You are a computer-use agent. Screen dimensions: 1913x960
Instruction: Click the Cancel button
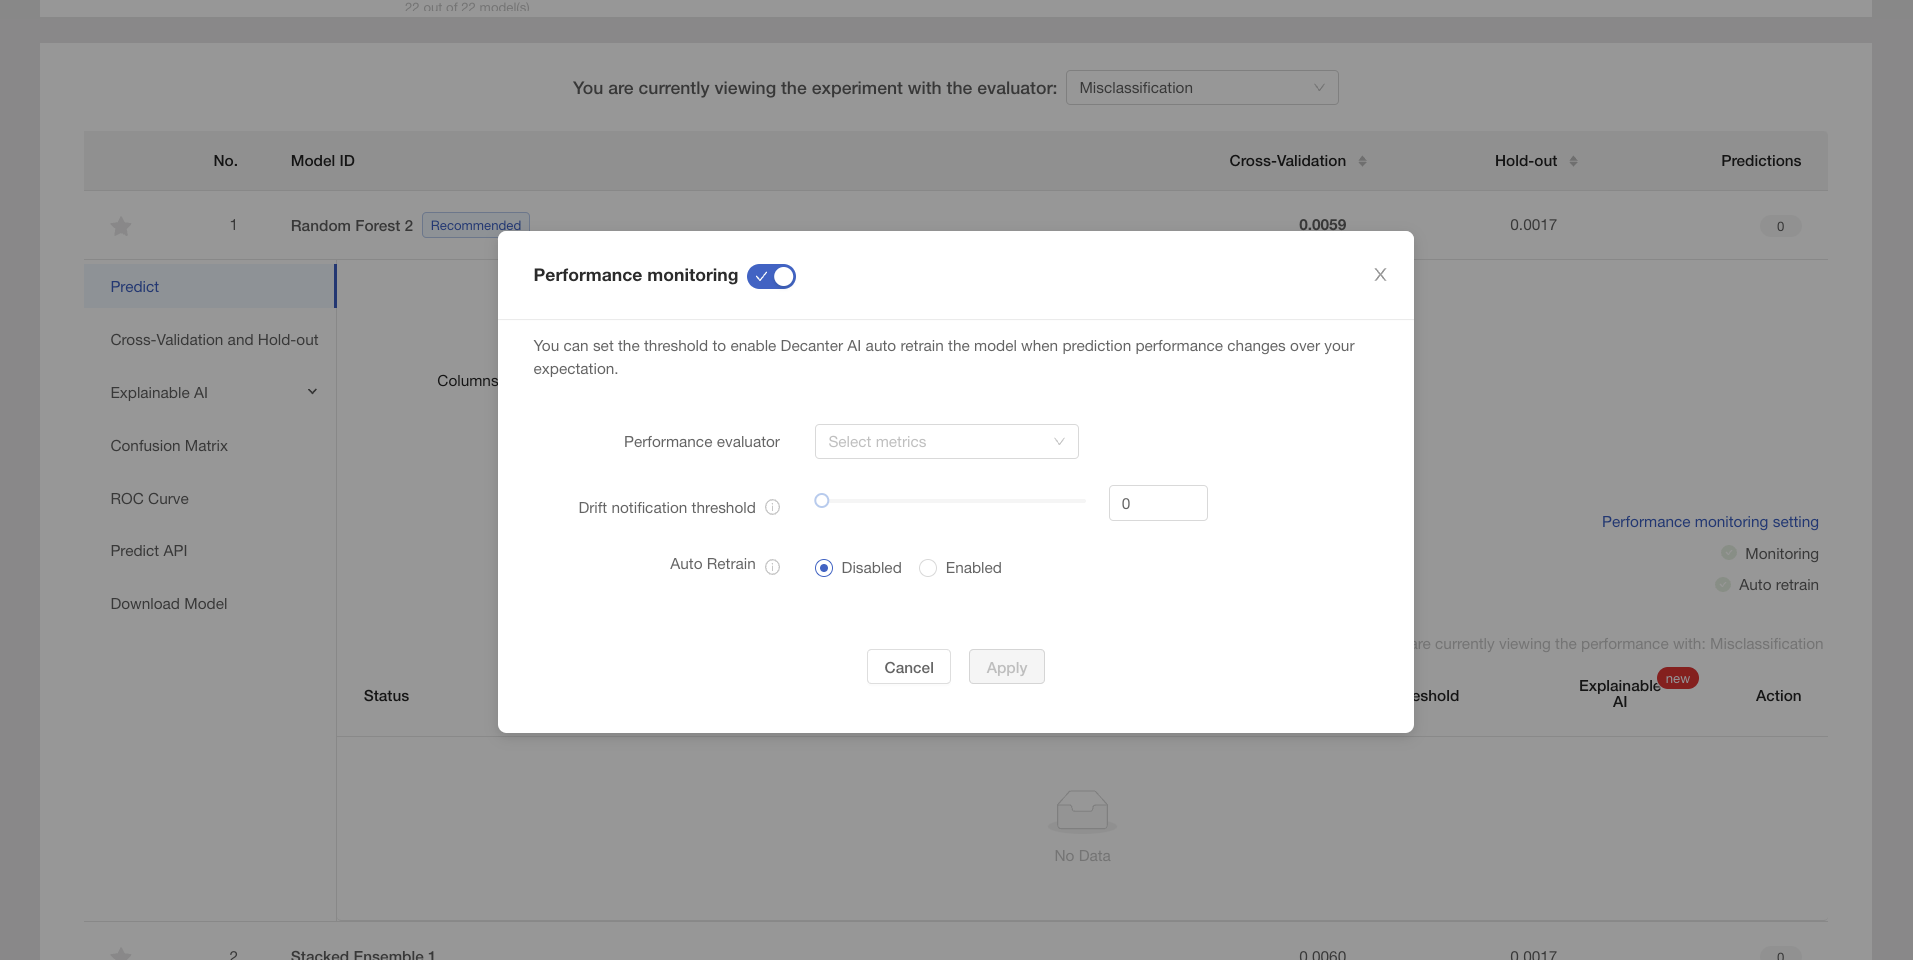(x=909, y=667)
